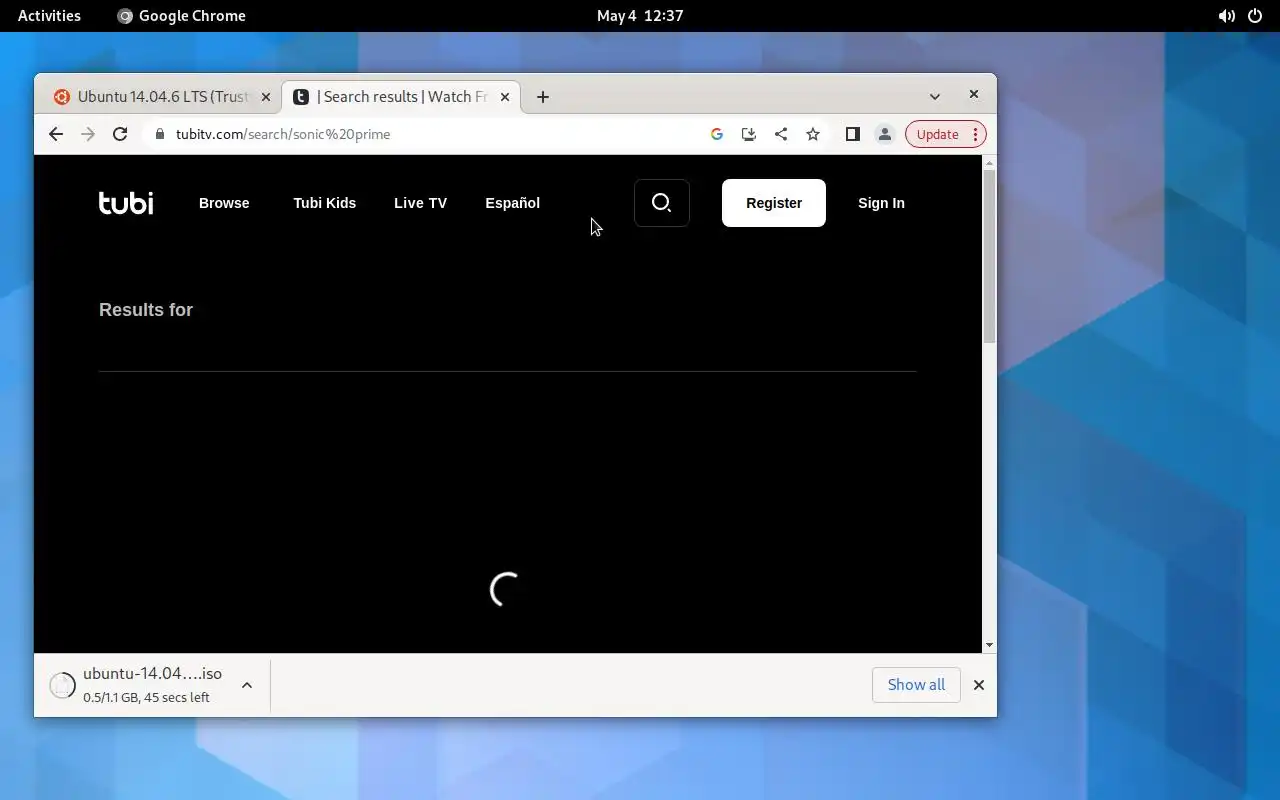Click the browser forward arrow
This screenshot has width=1280, height=800.
pos(88,134)
